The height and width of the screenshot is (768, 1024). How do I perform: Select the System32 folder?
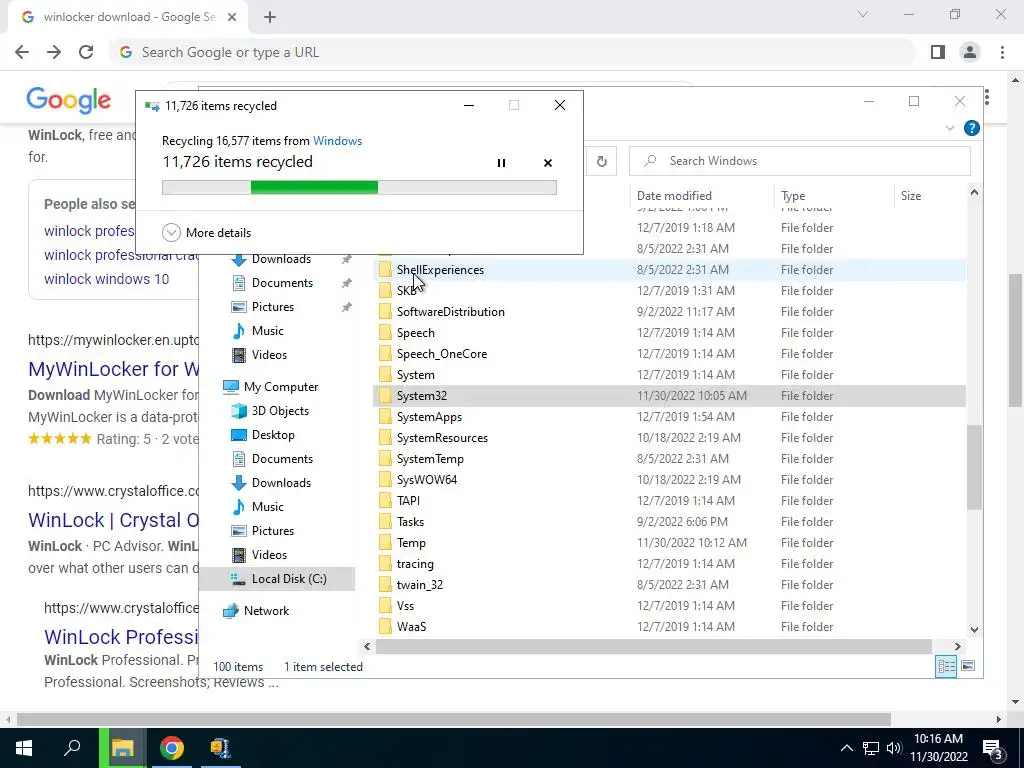pos(669,396)
